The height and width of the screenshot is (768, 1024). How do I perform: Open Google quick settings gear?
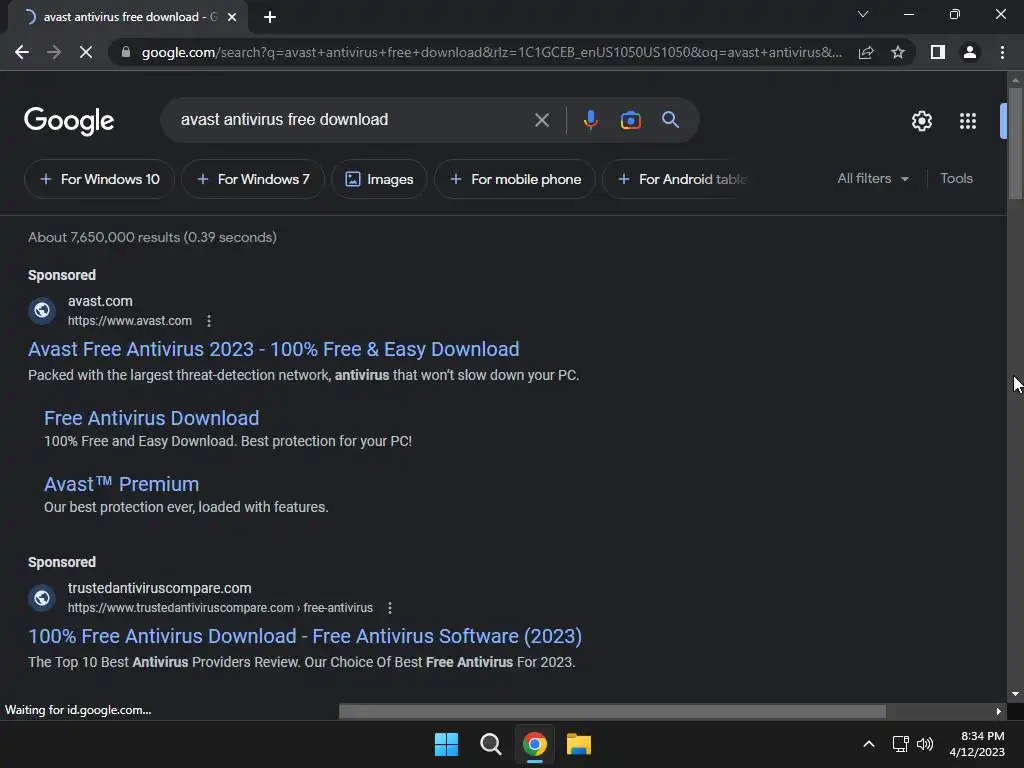[921, 121]
